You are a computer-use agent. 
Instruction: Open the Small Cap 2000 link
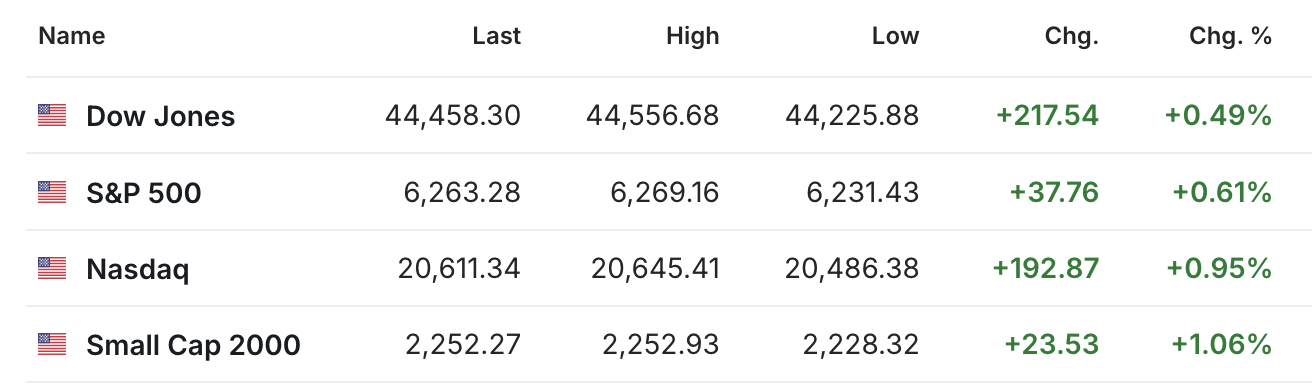pos(194,345)
